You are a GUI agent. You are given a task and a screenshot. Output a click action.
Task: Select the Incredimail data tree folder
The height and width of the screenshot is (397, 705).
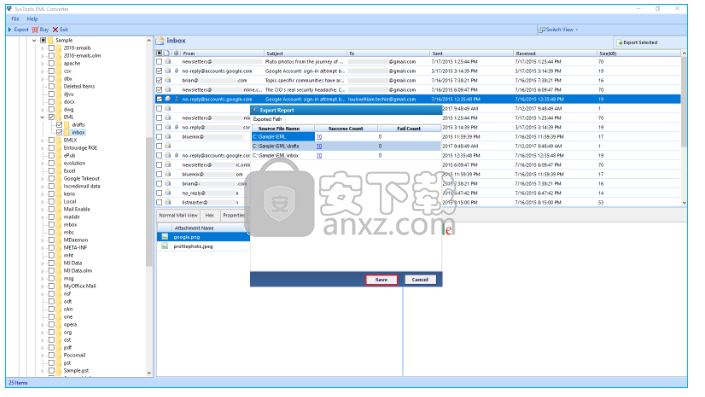(x=82, y=187)
